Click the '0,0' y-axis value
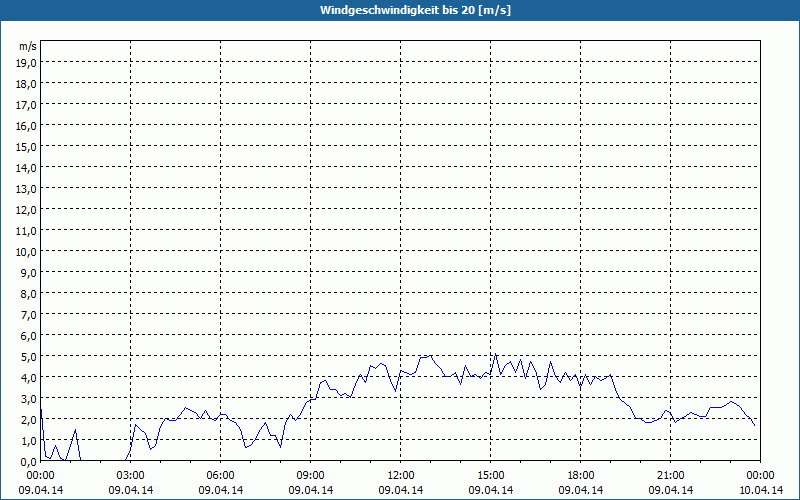 coord(30,462)
